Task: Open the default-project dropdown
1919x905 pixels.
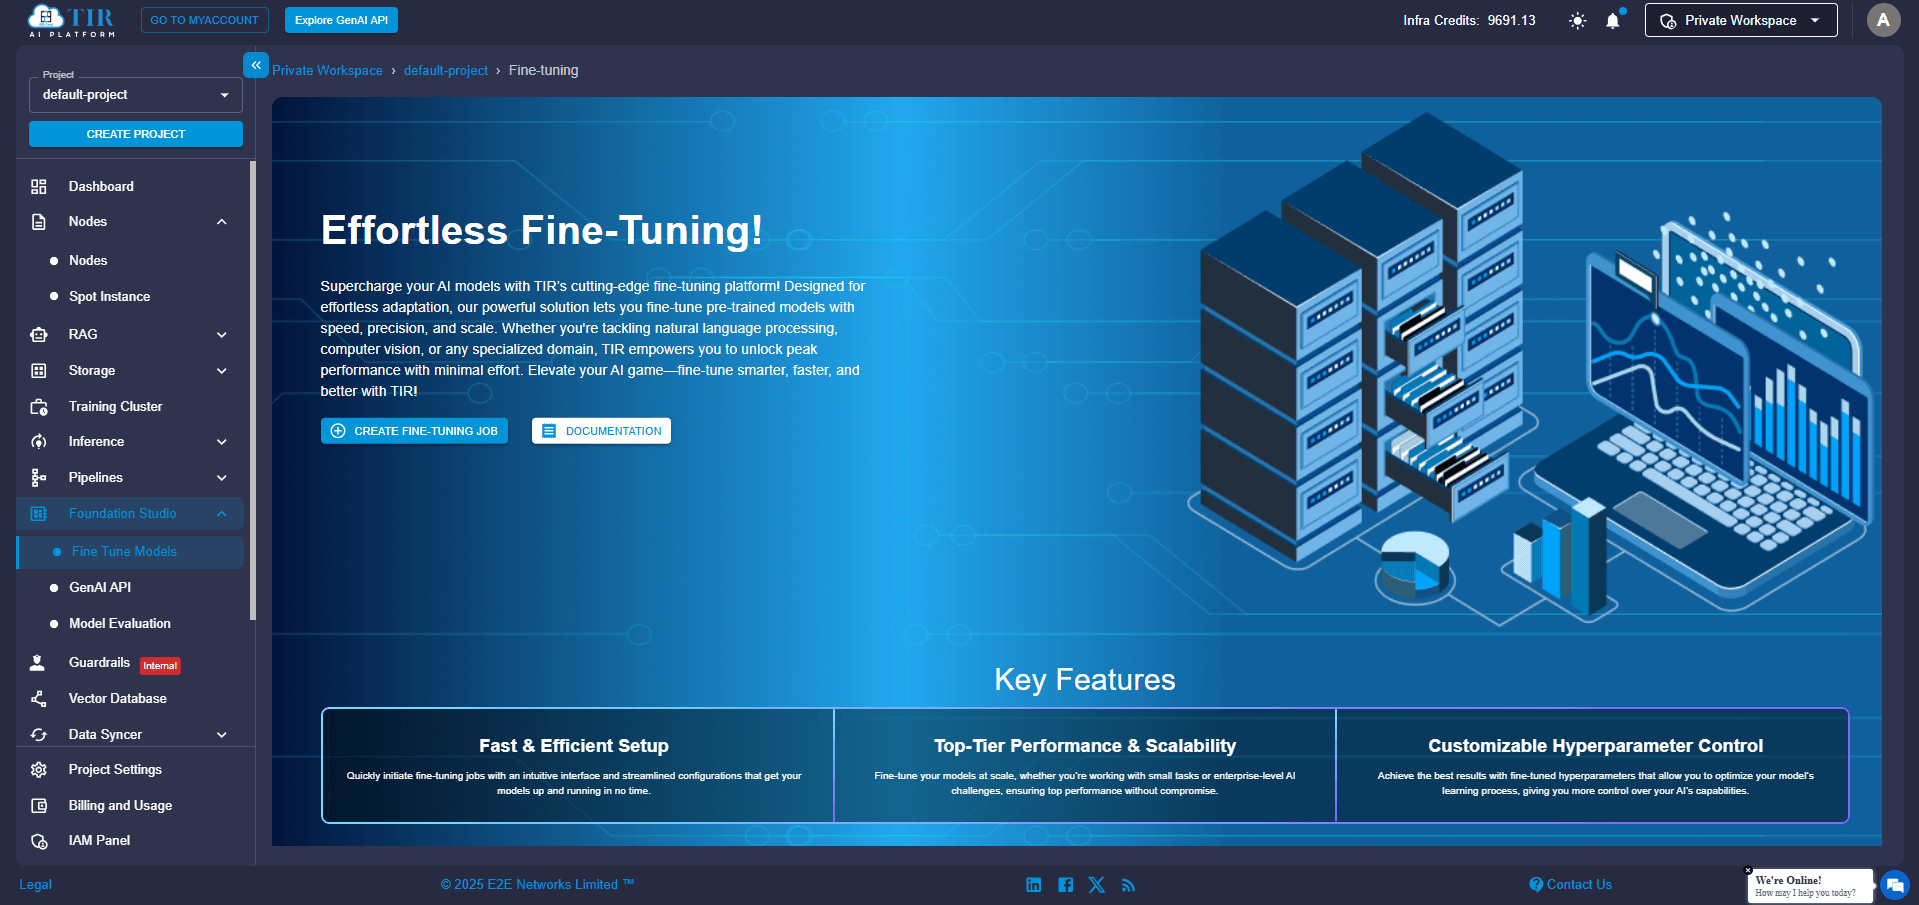Action: point(136,95)
